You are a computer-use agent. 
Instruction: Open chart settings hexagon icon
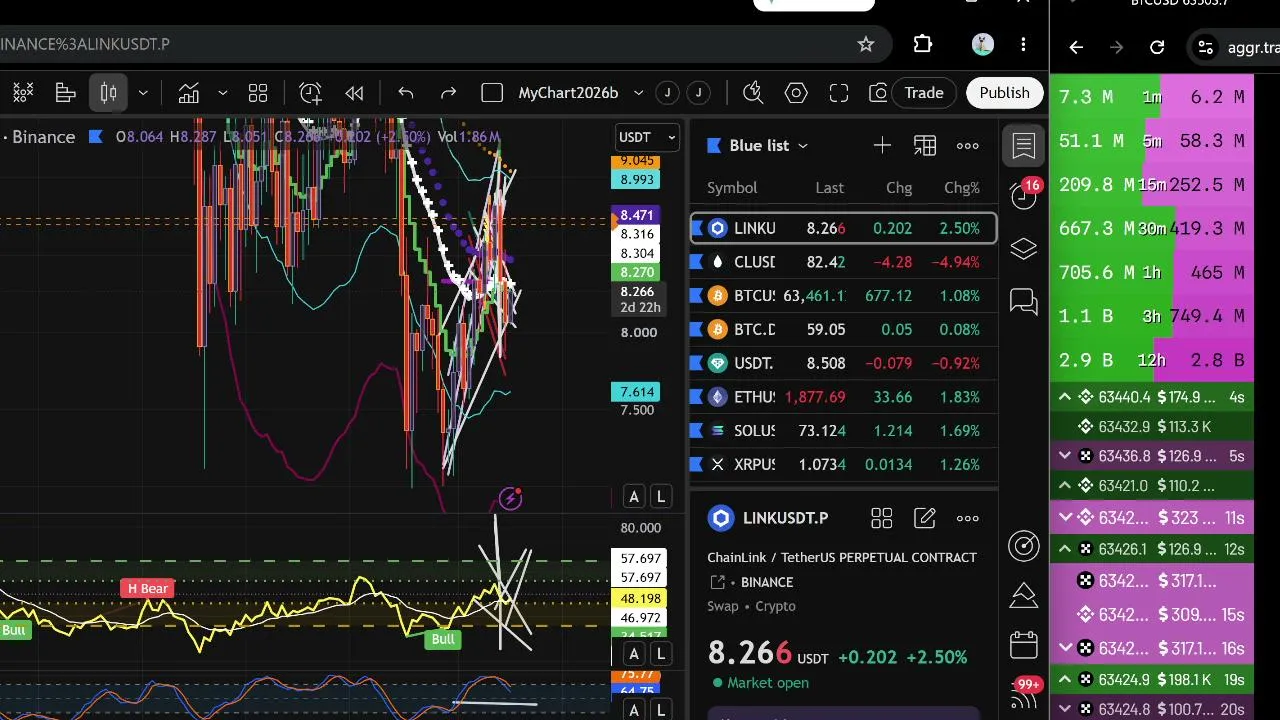[x=796, y=93]
